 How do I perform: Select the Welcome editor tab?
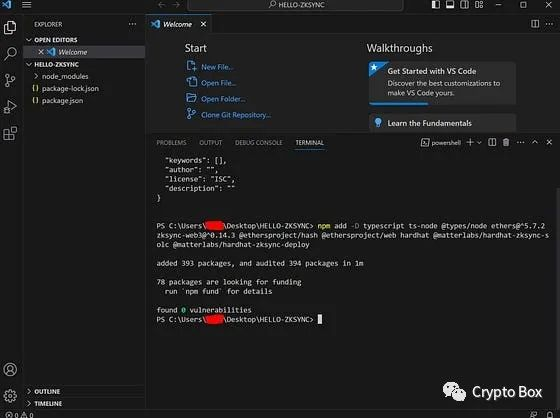pos(178,24)
